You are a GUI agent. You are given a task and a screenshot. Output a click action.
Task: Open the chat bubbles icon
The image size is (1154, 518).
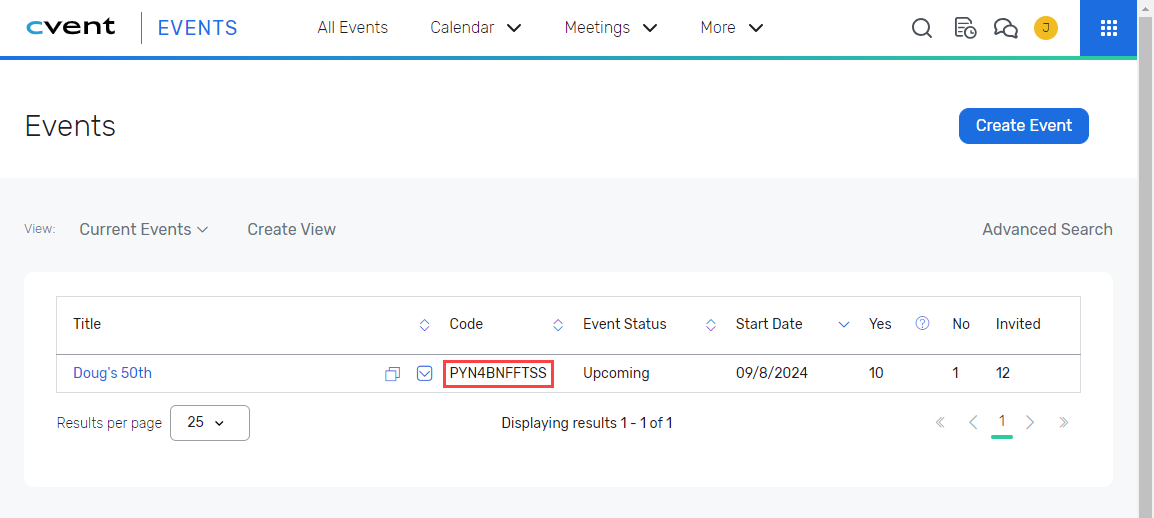[x=1005, y=28]
